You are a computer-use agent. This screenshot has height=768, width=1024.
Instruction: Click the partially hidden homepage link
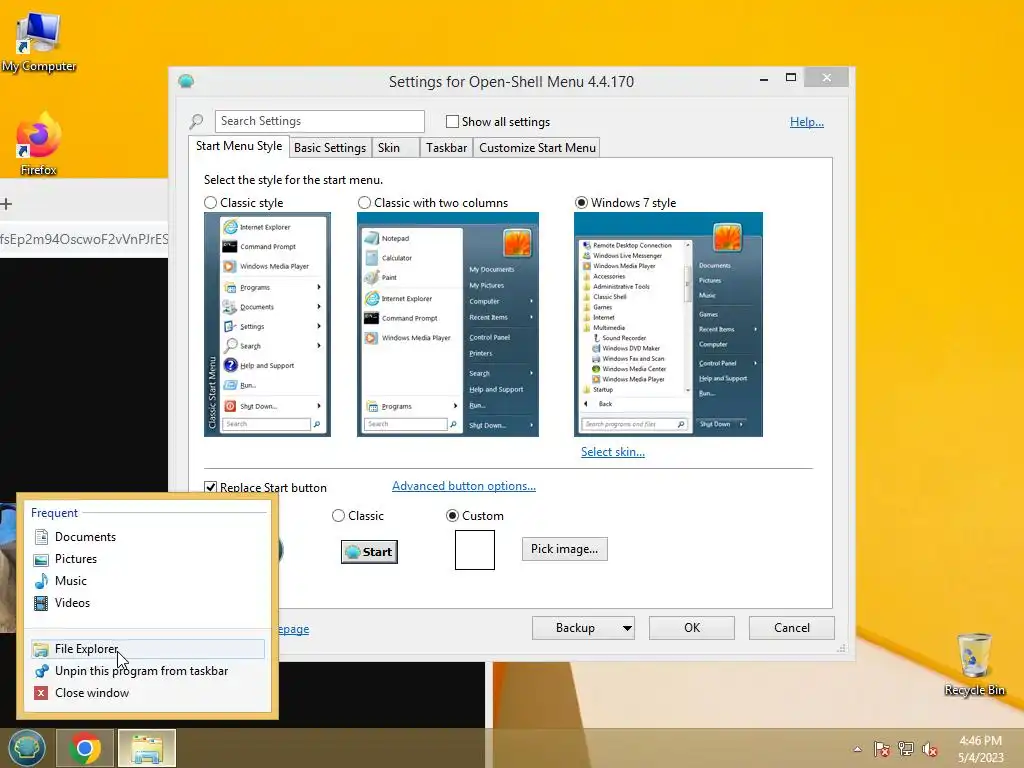tap(294, 630)
